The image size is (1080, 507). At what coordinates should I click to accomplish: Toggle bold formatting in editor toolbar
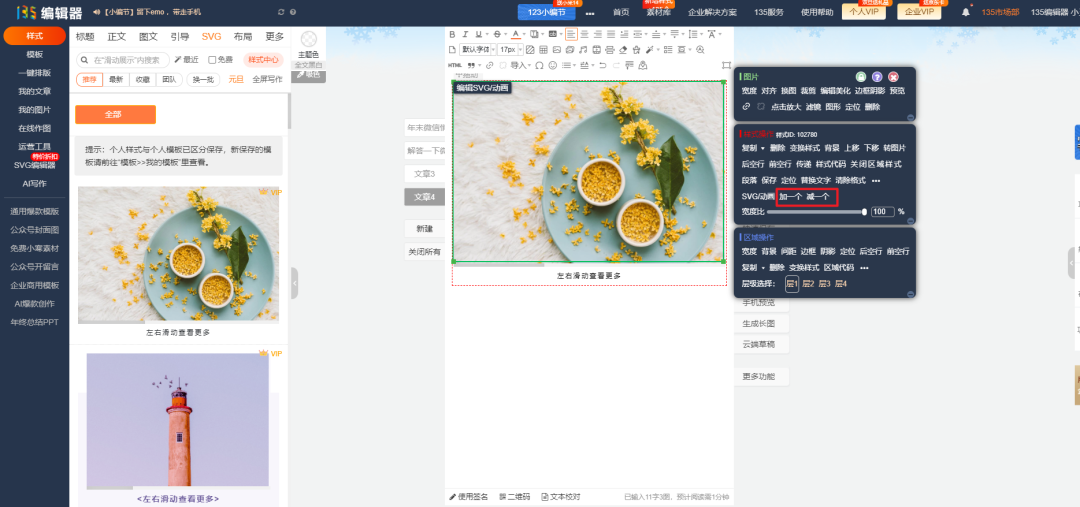[x=453, y=34]
